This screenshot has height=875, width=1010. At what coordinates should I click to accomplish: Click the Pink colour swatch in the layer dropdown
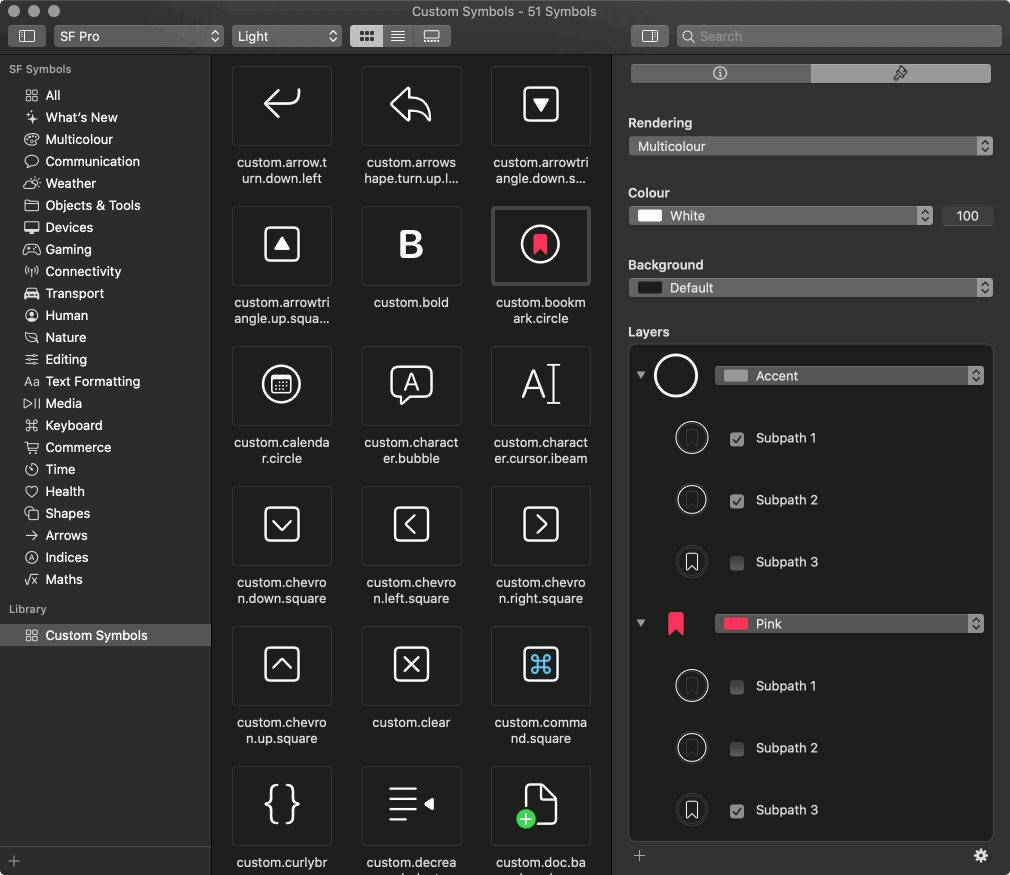(737, 623)
